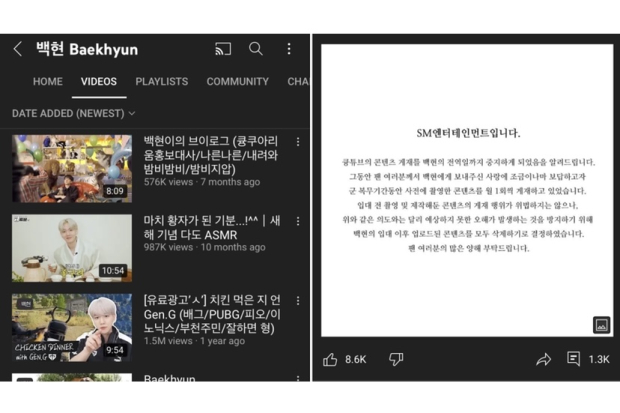The width and height of the screenshot is (620, 413).
Task: Open the title 마치 황자가 된 기분
Action: tap(212, 227)
